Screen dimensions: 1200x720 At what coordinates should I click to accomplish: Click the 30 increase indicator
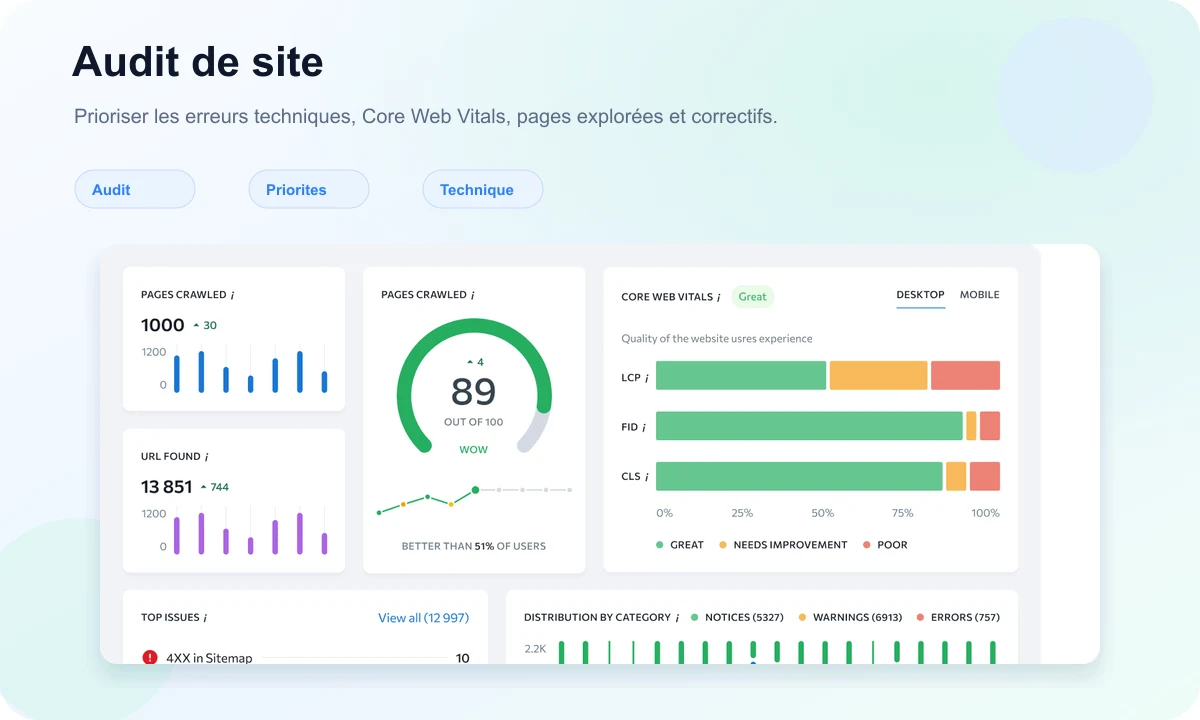(205, 326)
